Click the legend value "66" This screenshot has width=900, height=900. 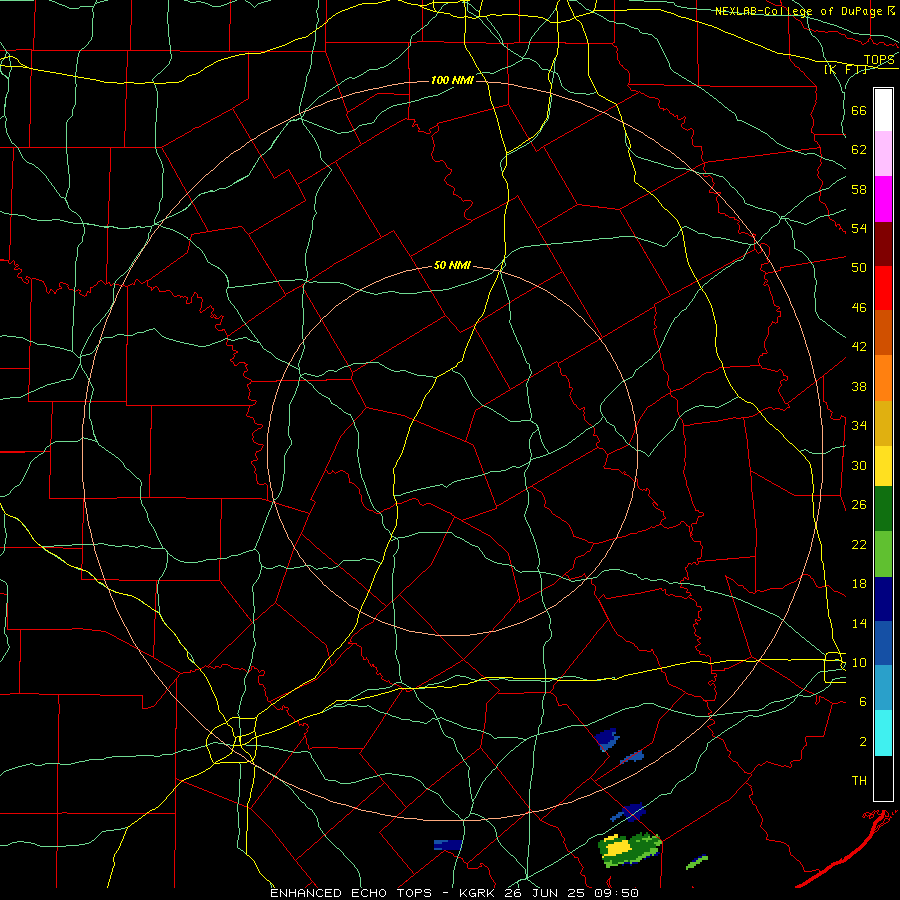point(859,110)
